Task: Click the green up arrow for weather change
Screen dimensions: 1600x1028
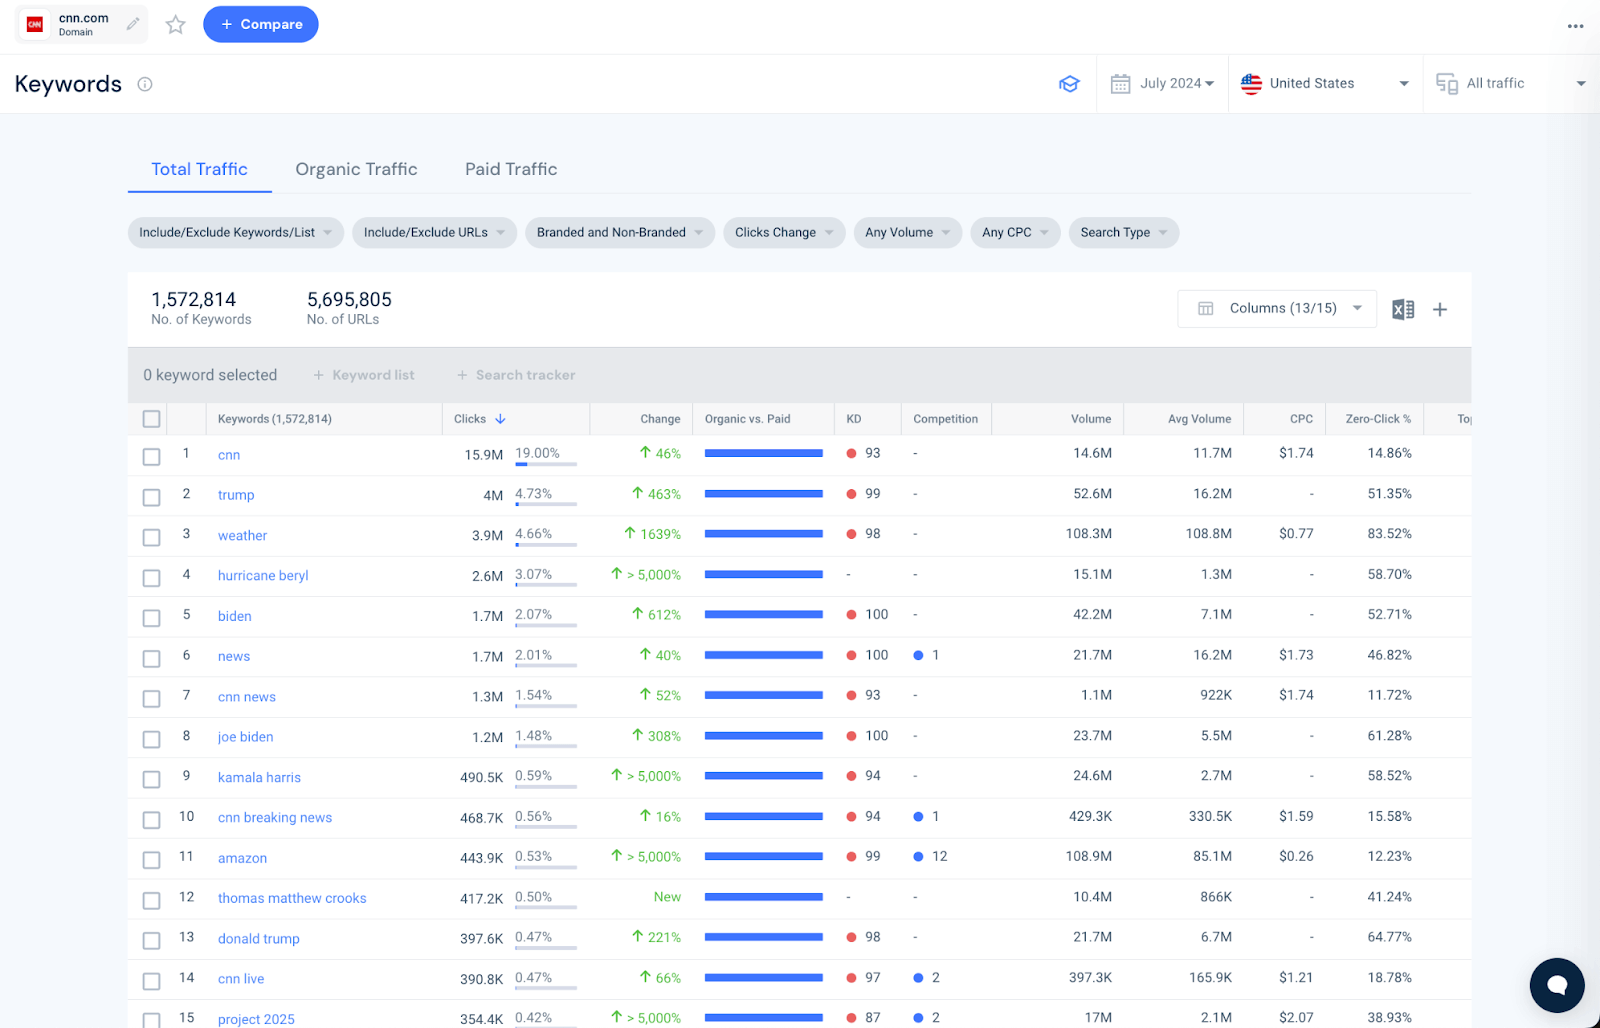Action: pyautogui.click(x=629, y=534)
